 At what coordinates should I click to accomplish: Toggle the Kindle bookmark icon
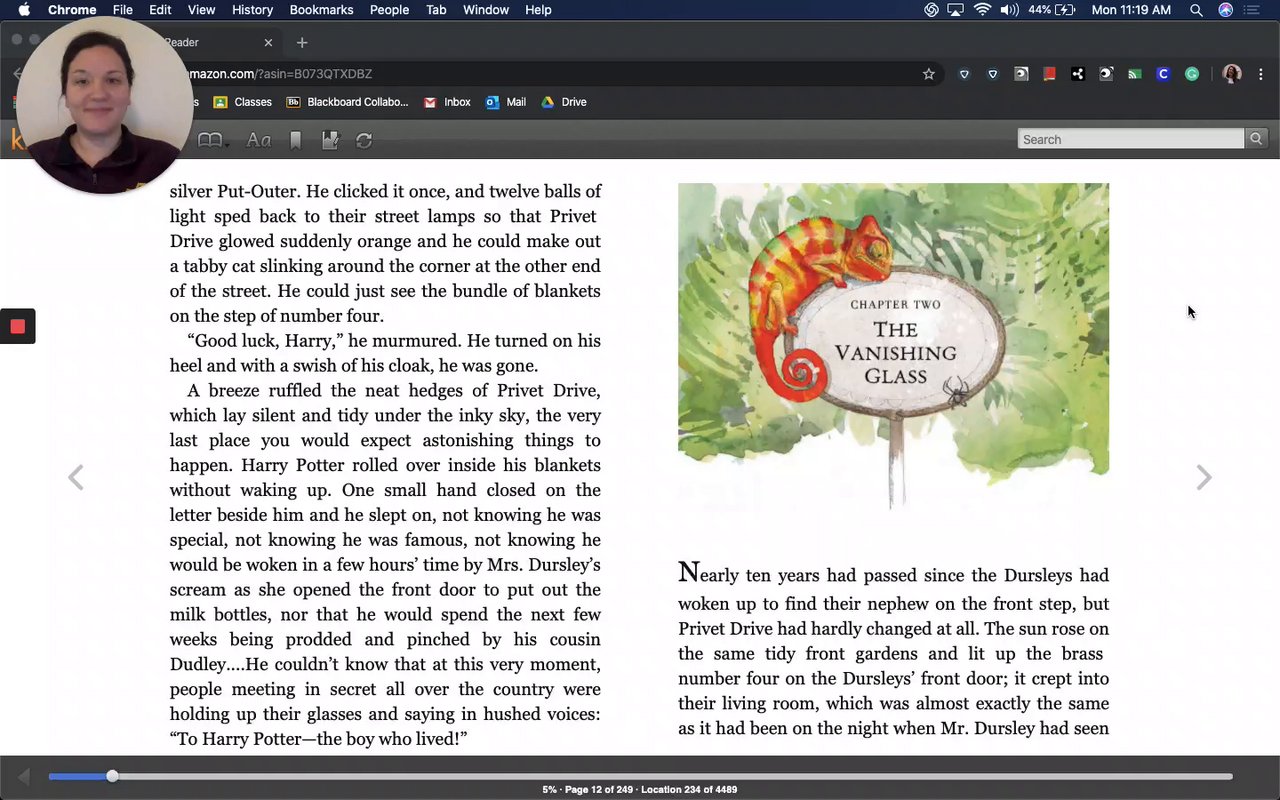295,140
